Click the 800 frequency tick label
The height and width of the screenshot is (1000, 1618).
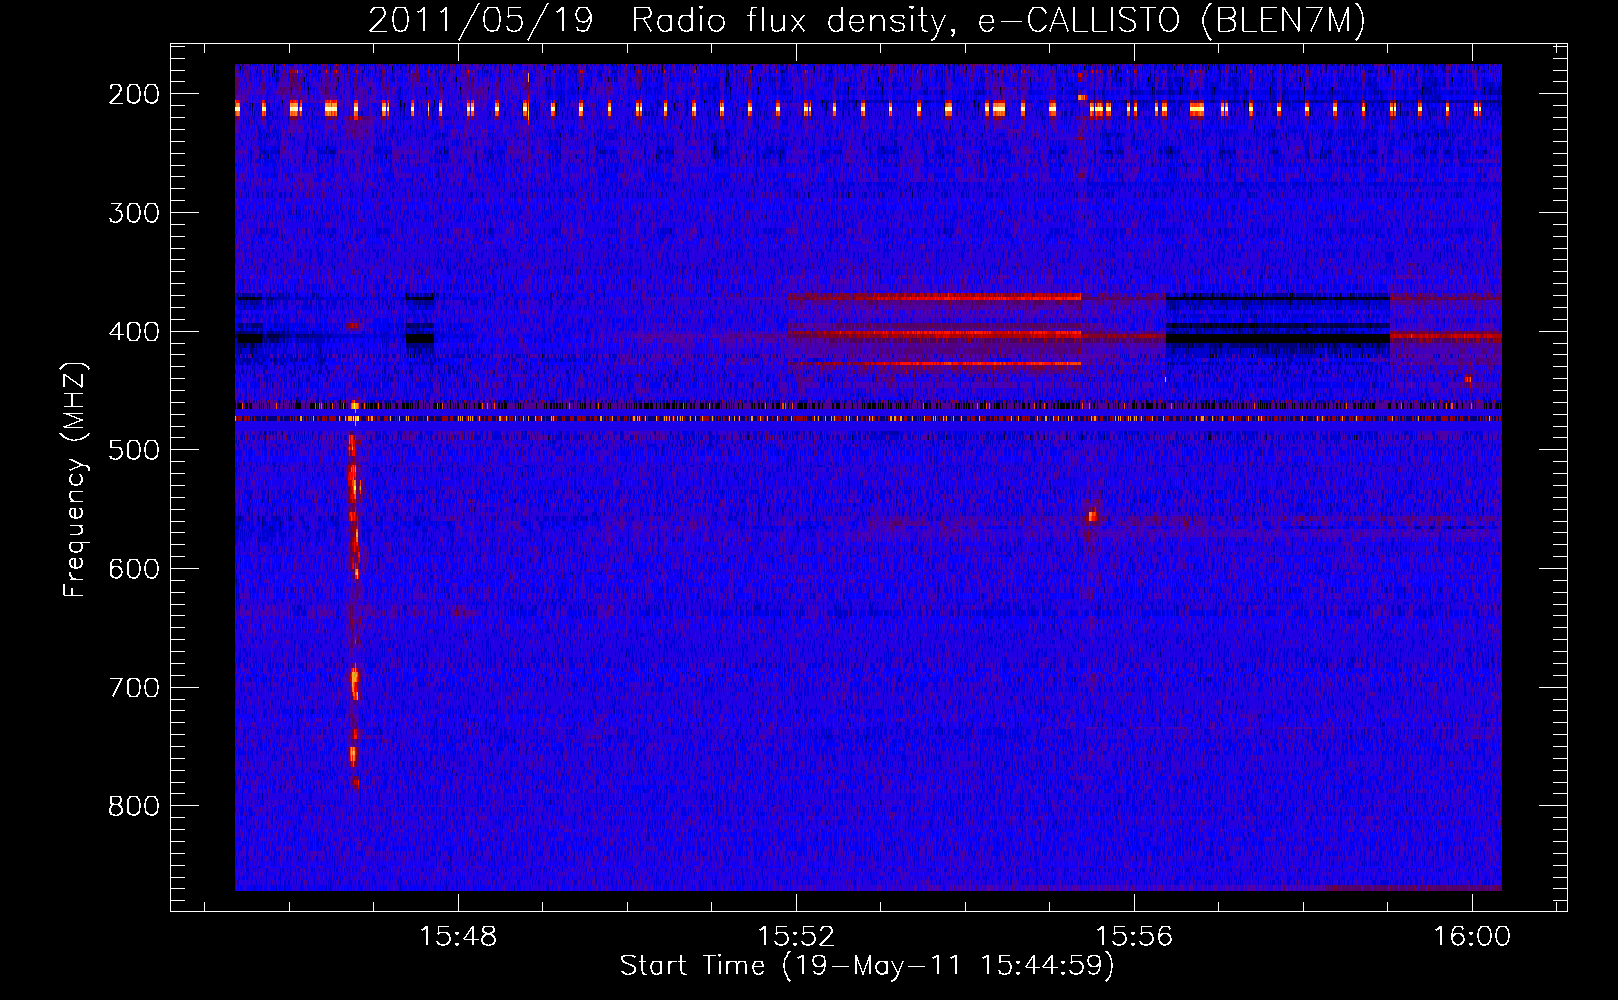pyautogui.click(x=134, y=806)
